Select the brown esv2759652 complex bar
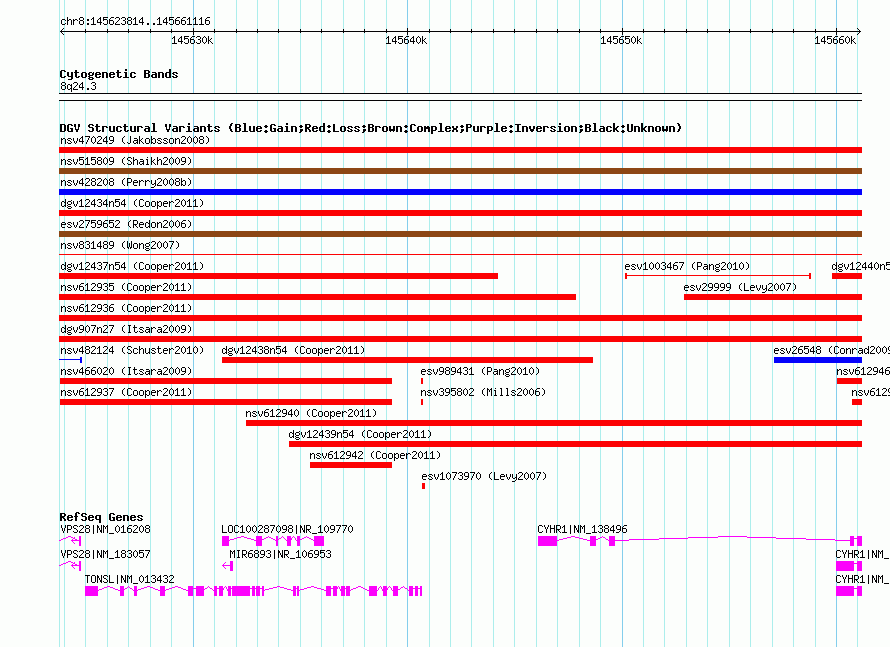 (x=460, y=234)
